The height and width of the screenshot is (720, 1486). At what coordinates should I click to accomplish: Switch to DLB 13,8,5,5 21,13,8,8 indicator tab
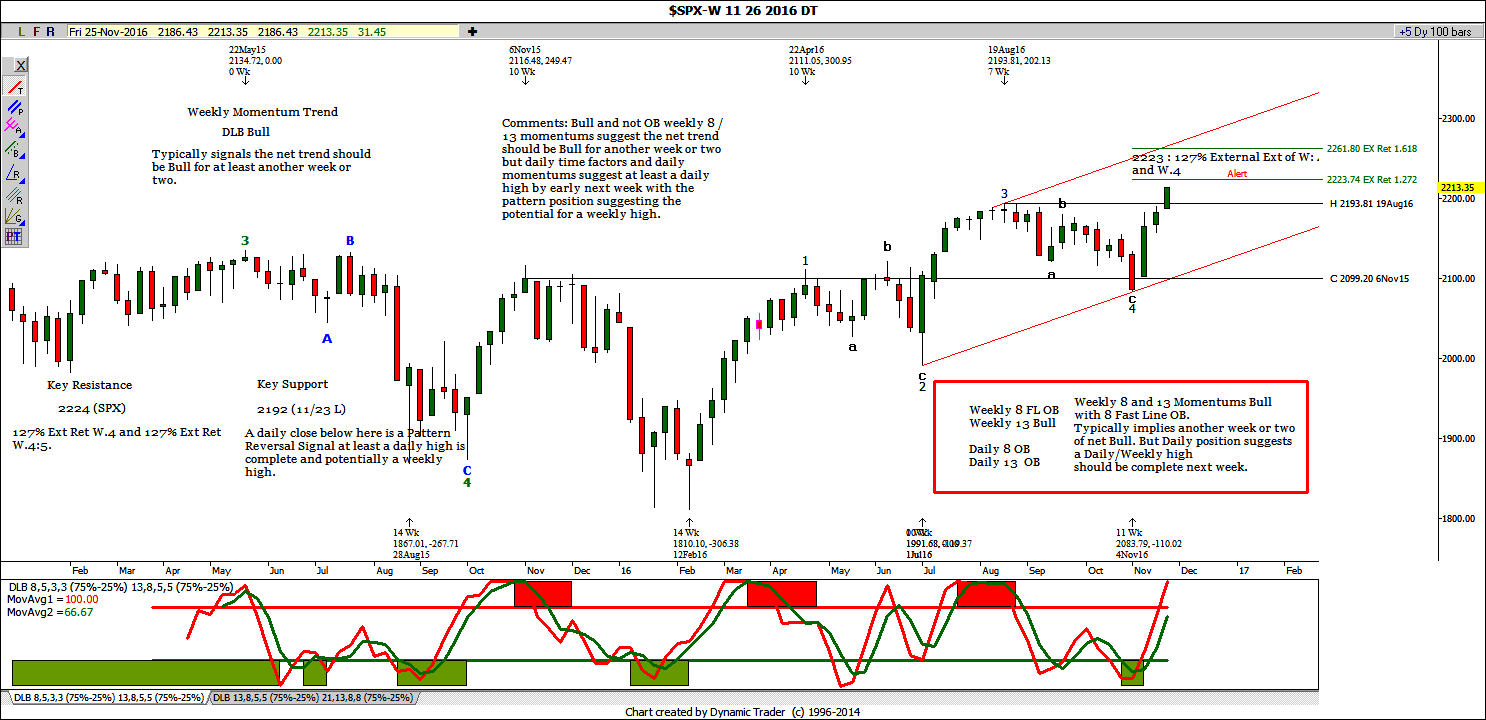pos(313,697)
